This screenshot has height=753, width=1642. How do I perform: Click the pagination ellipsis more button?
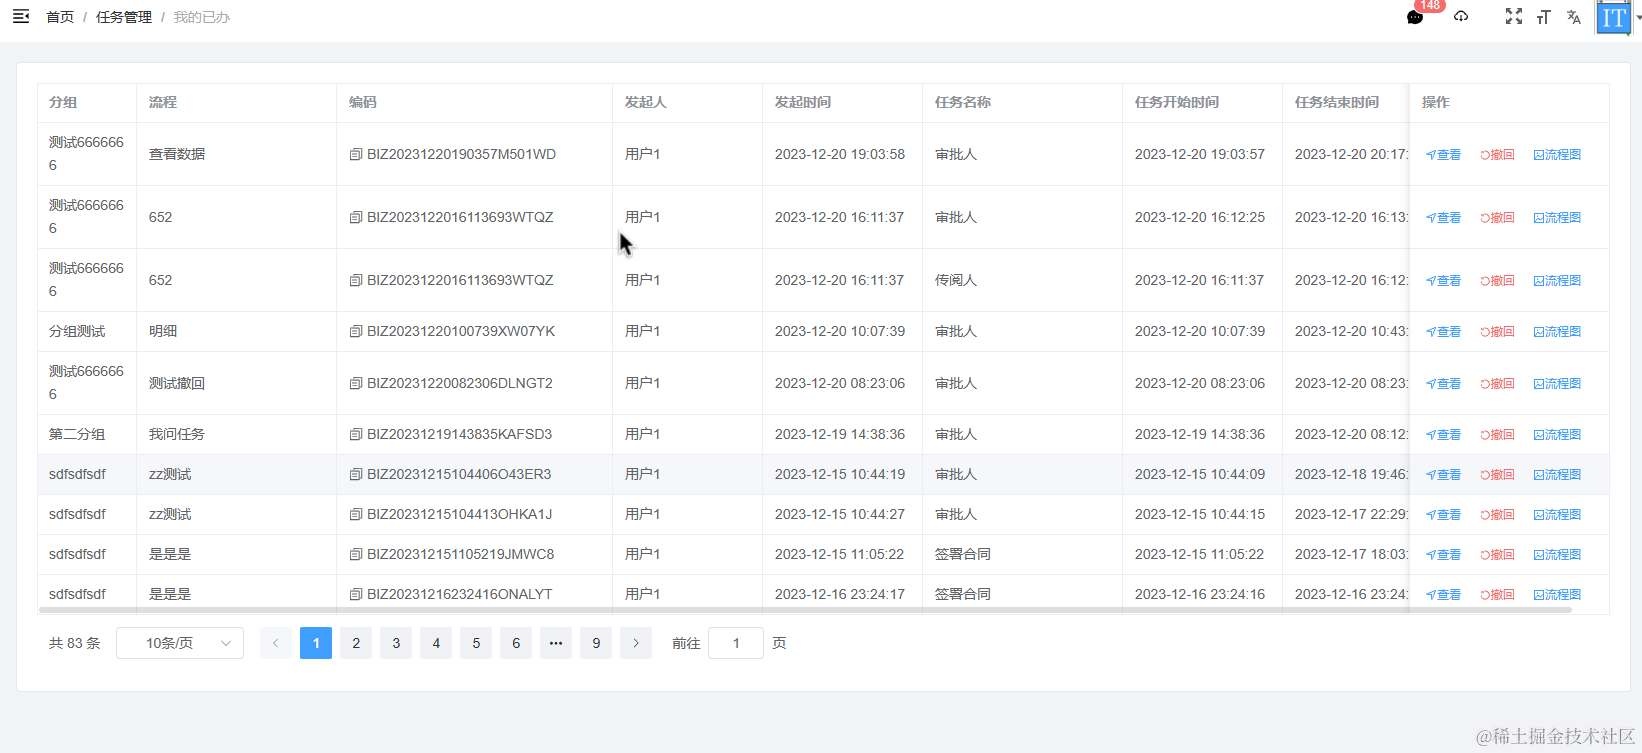click(556, 643)
